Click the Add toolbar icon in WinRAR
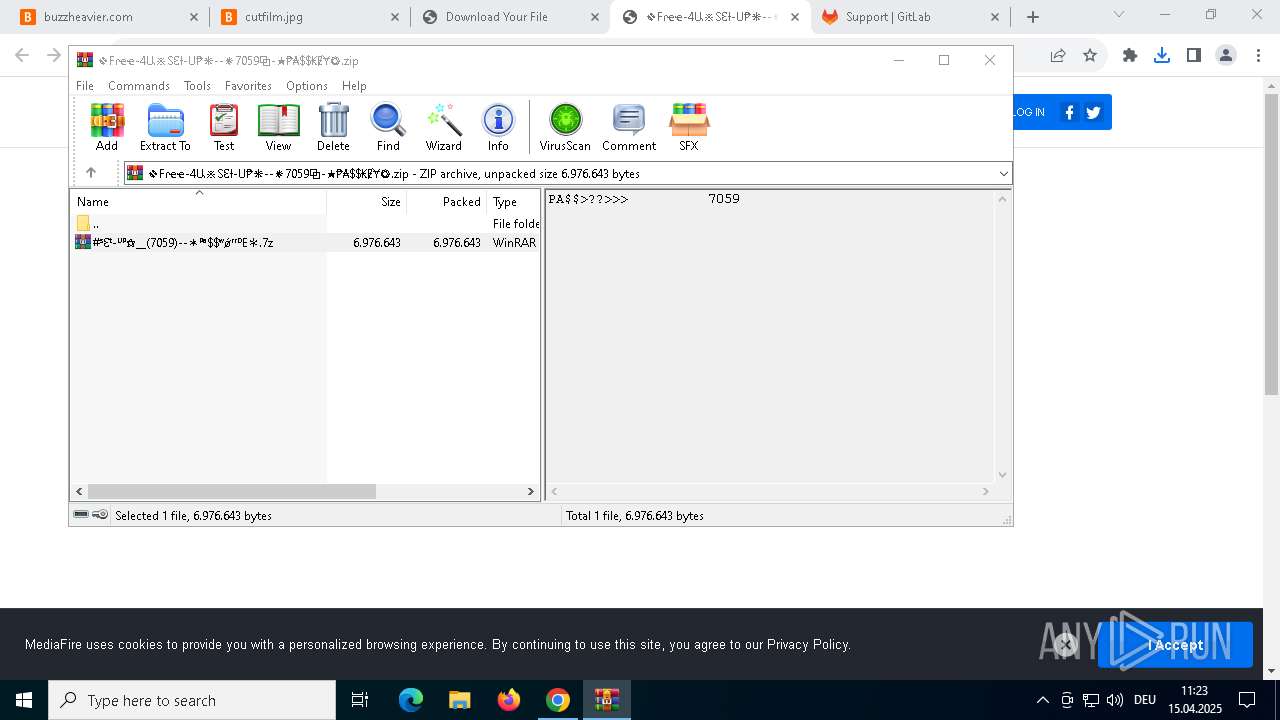The image size is (1280, 720). click(107, 127)
